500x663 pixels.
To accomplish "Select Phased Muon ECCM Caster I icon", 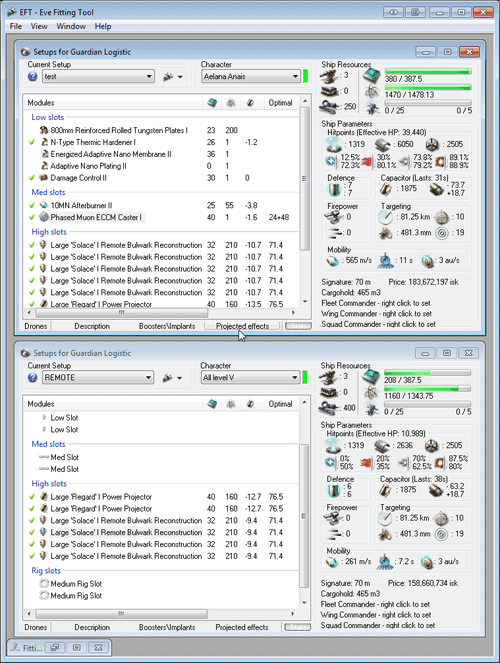I will pyautogui.click(x=44, y=217).
